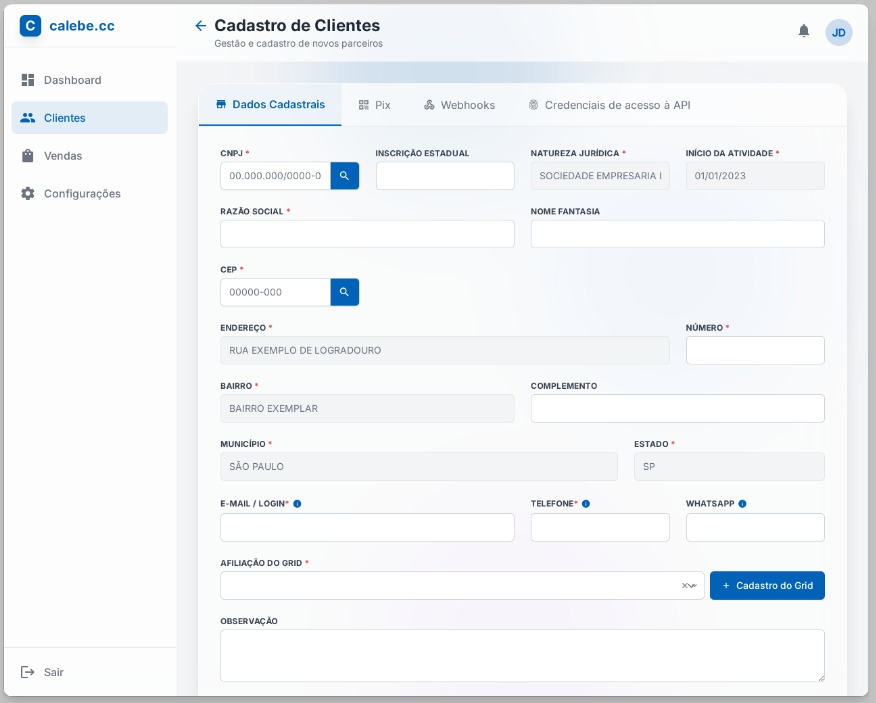Screen dimensions: 876x703
Task: Click the Razão Social input field
Action: tap(367, 234)
